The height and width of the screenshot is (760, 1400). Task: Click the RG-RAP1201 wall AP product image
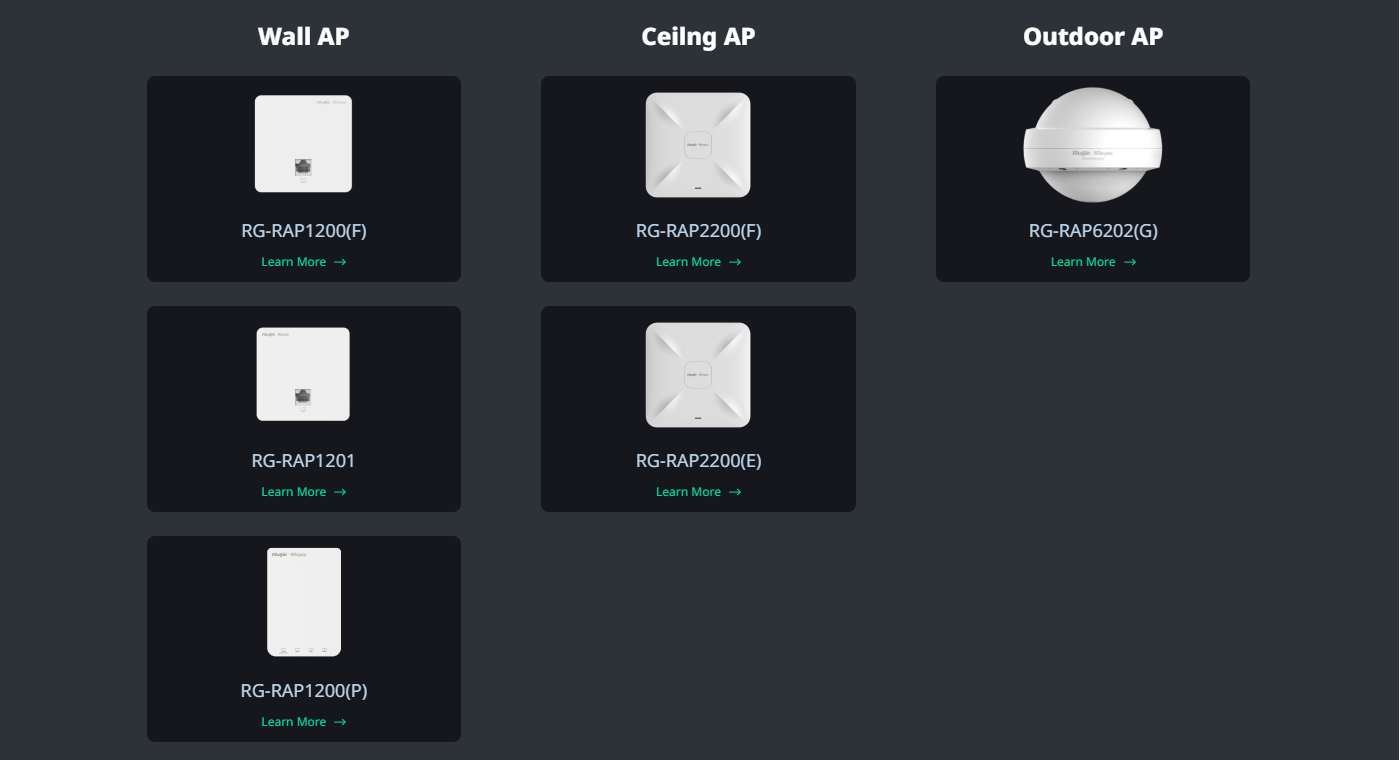[x=303, y=374]
